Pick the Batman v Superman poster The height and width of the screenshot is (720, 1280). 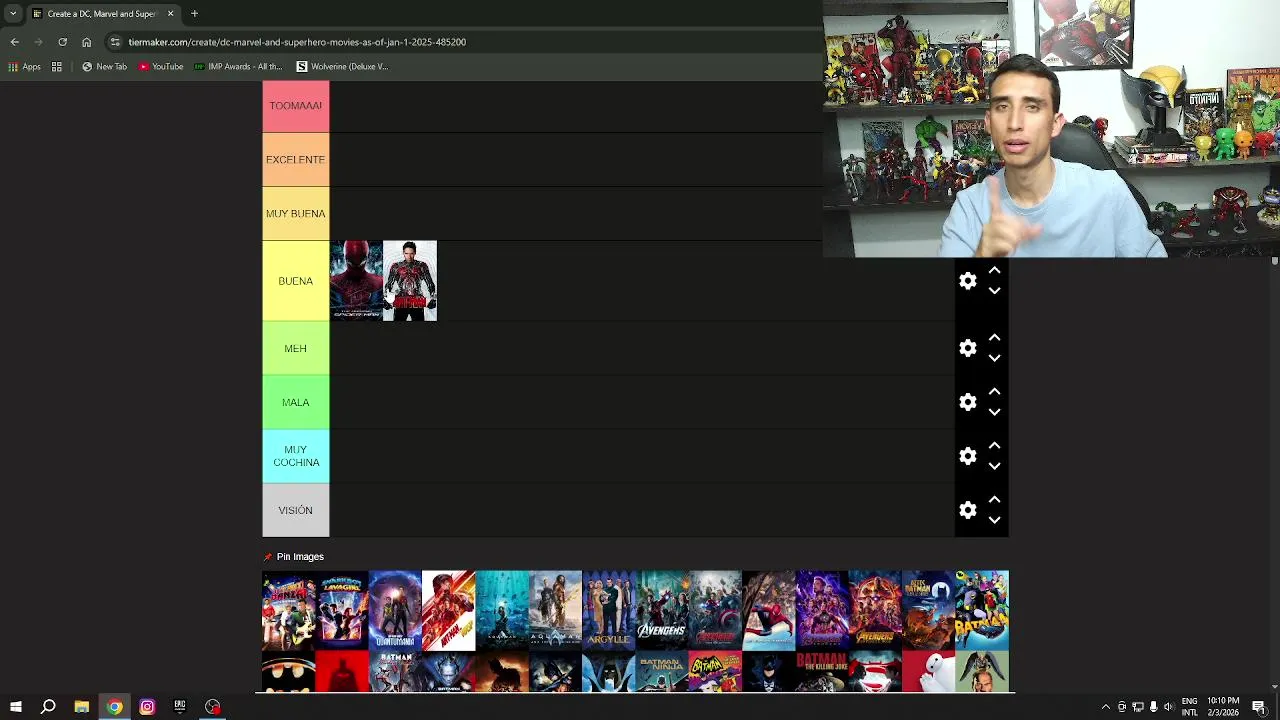(875, 672)
